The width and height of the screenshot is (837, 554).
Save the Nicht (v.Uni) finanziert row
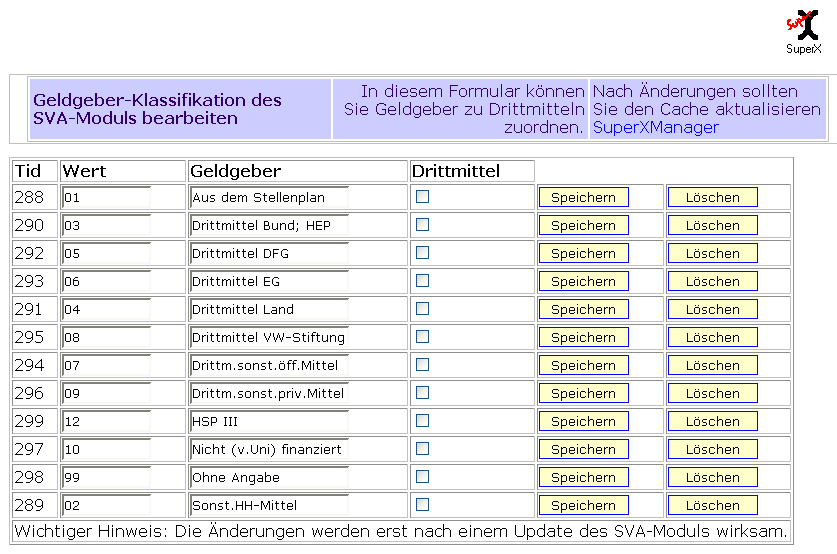[583, 449]
